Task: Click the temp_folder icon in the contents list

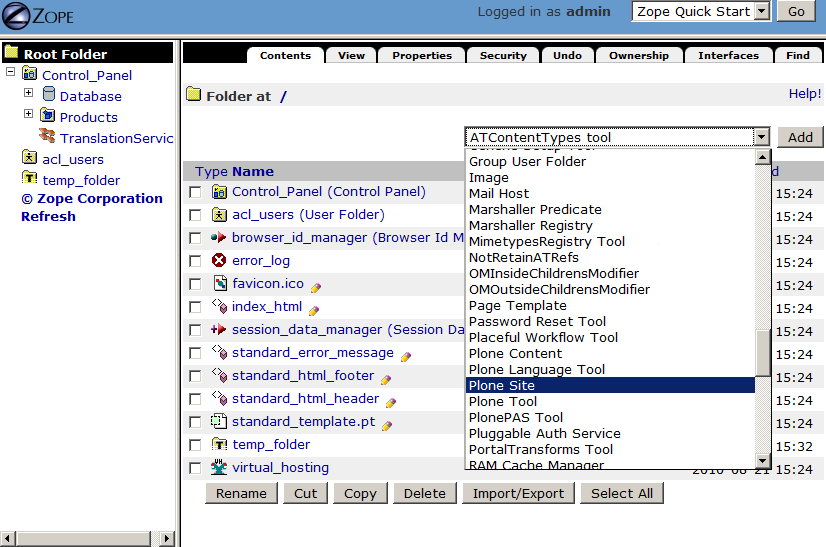Action: [x=219, y=444]
